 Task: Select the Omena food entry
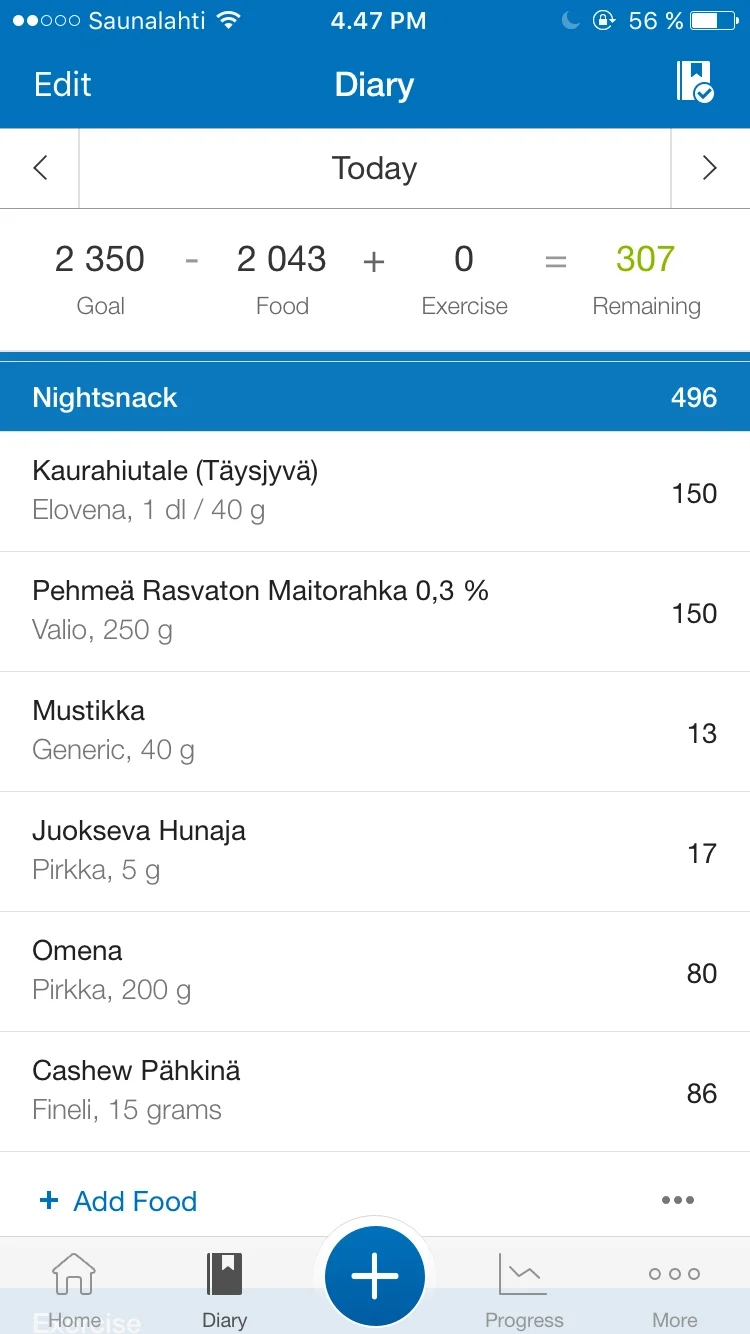375,971
